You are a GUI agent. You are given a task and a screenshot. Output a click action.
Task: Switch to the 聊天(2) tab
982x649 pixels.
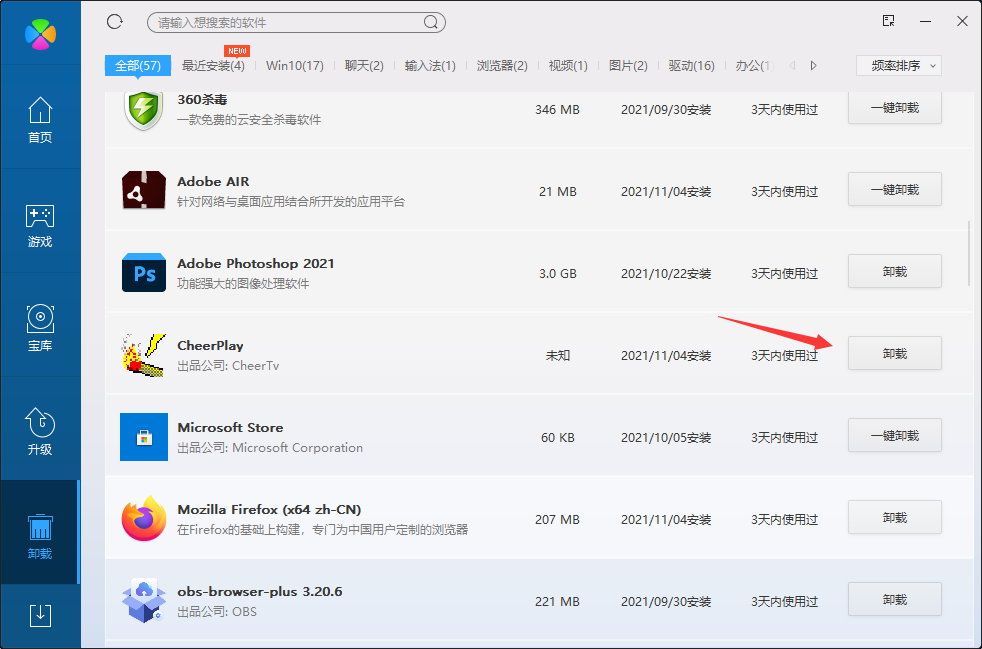point(364,65)
